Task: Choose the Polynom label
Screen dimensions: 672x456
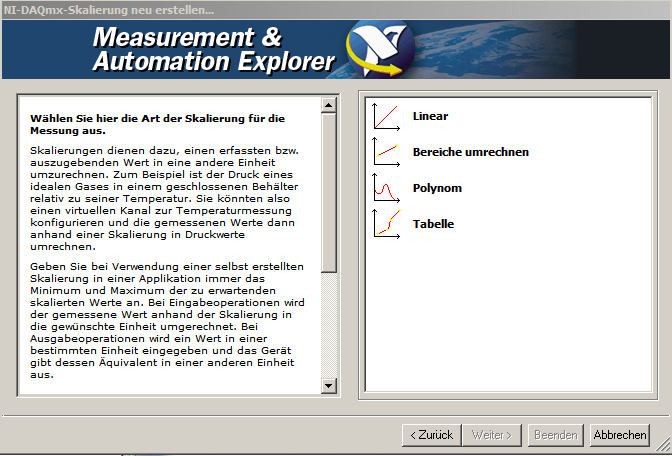Action: [x=437, y=188]
